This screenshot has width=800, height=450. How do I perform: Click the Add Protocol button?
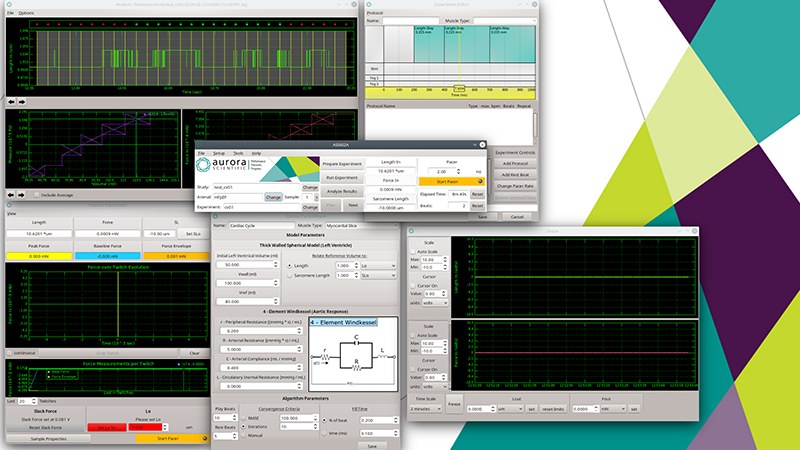pos(515,164)
